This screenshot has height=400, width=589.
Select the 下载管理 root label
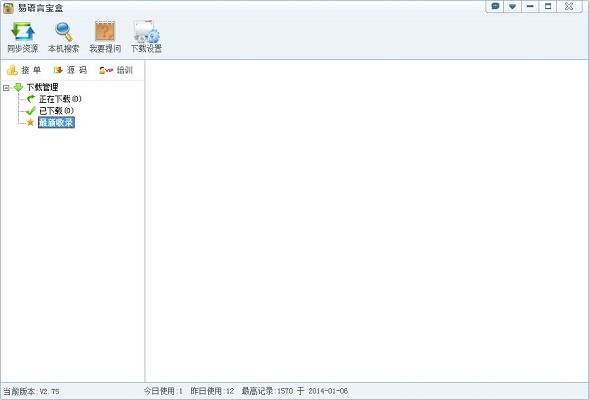point(42,88)
